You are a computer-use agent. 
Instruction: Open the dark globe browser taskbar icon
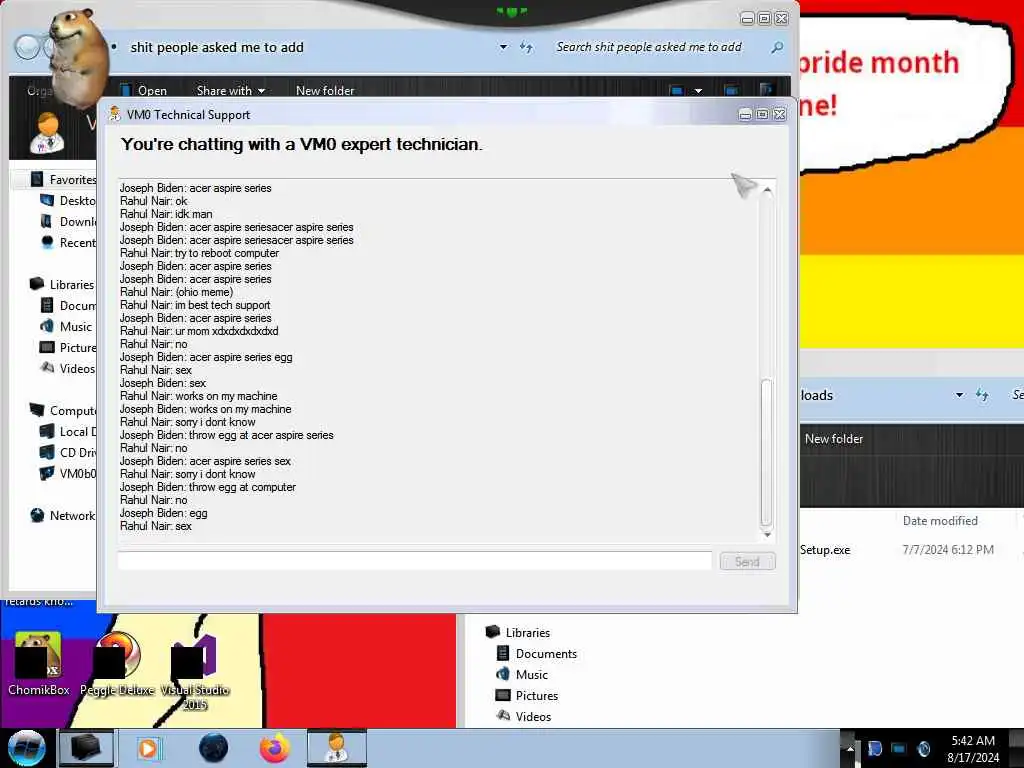click(x=213, y=748)
